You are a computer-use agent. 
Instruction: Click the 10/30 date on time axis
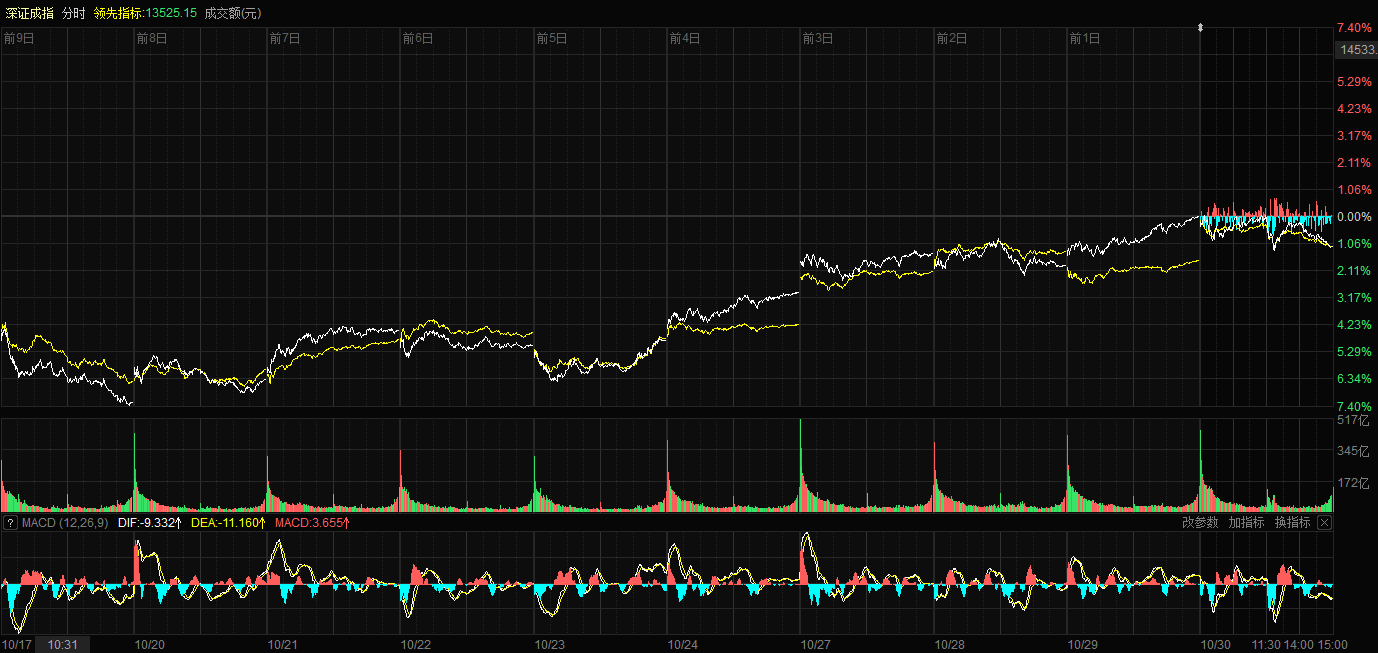1215,645
